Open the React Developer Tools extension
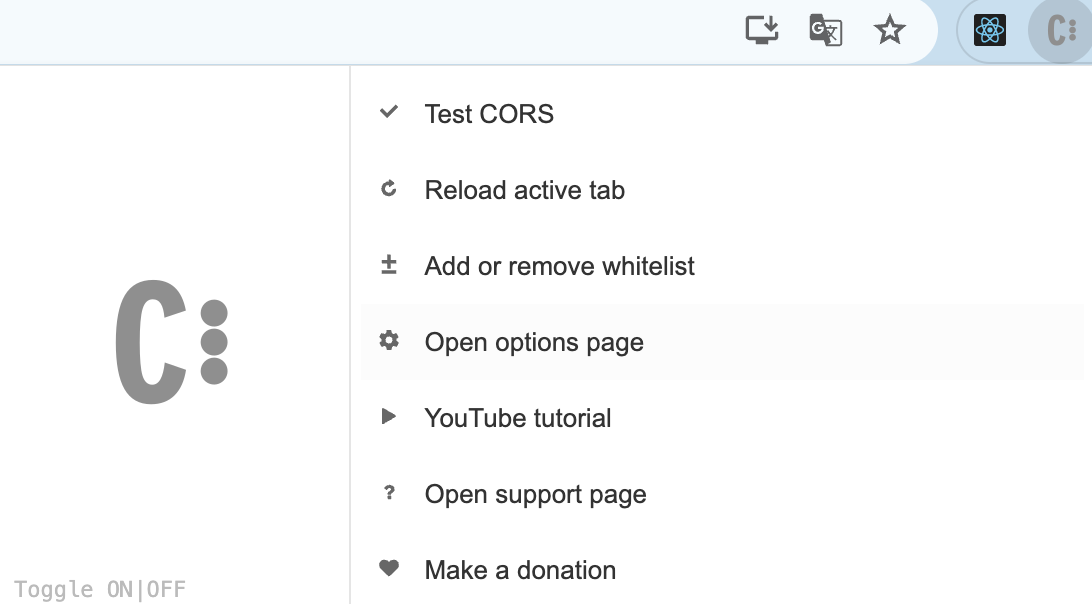 (x=990, y=31)
